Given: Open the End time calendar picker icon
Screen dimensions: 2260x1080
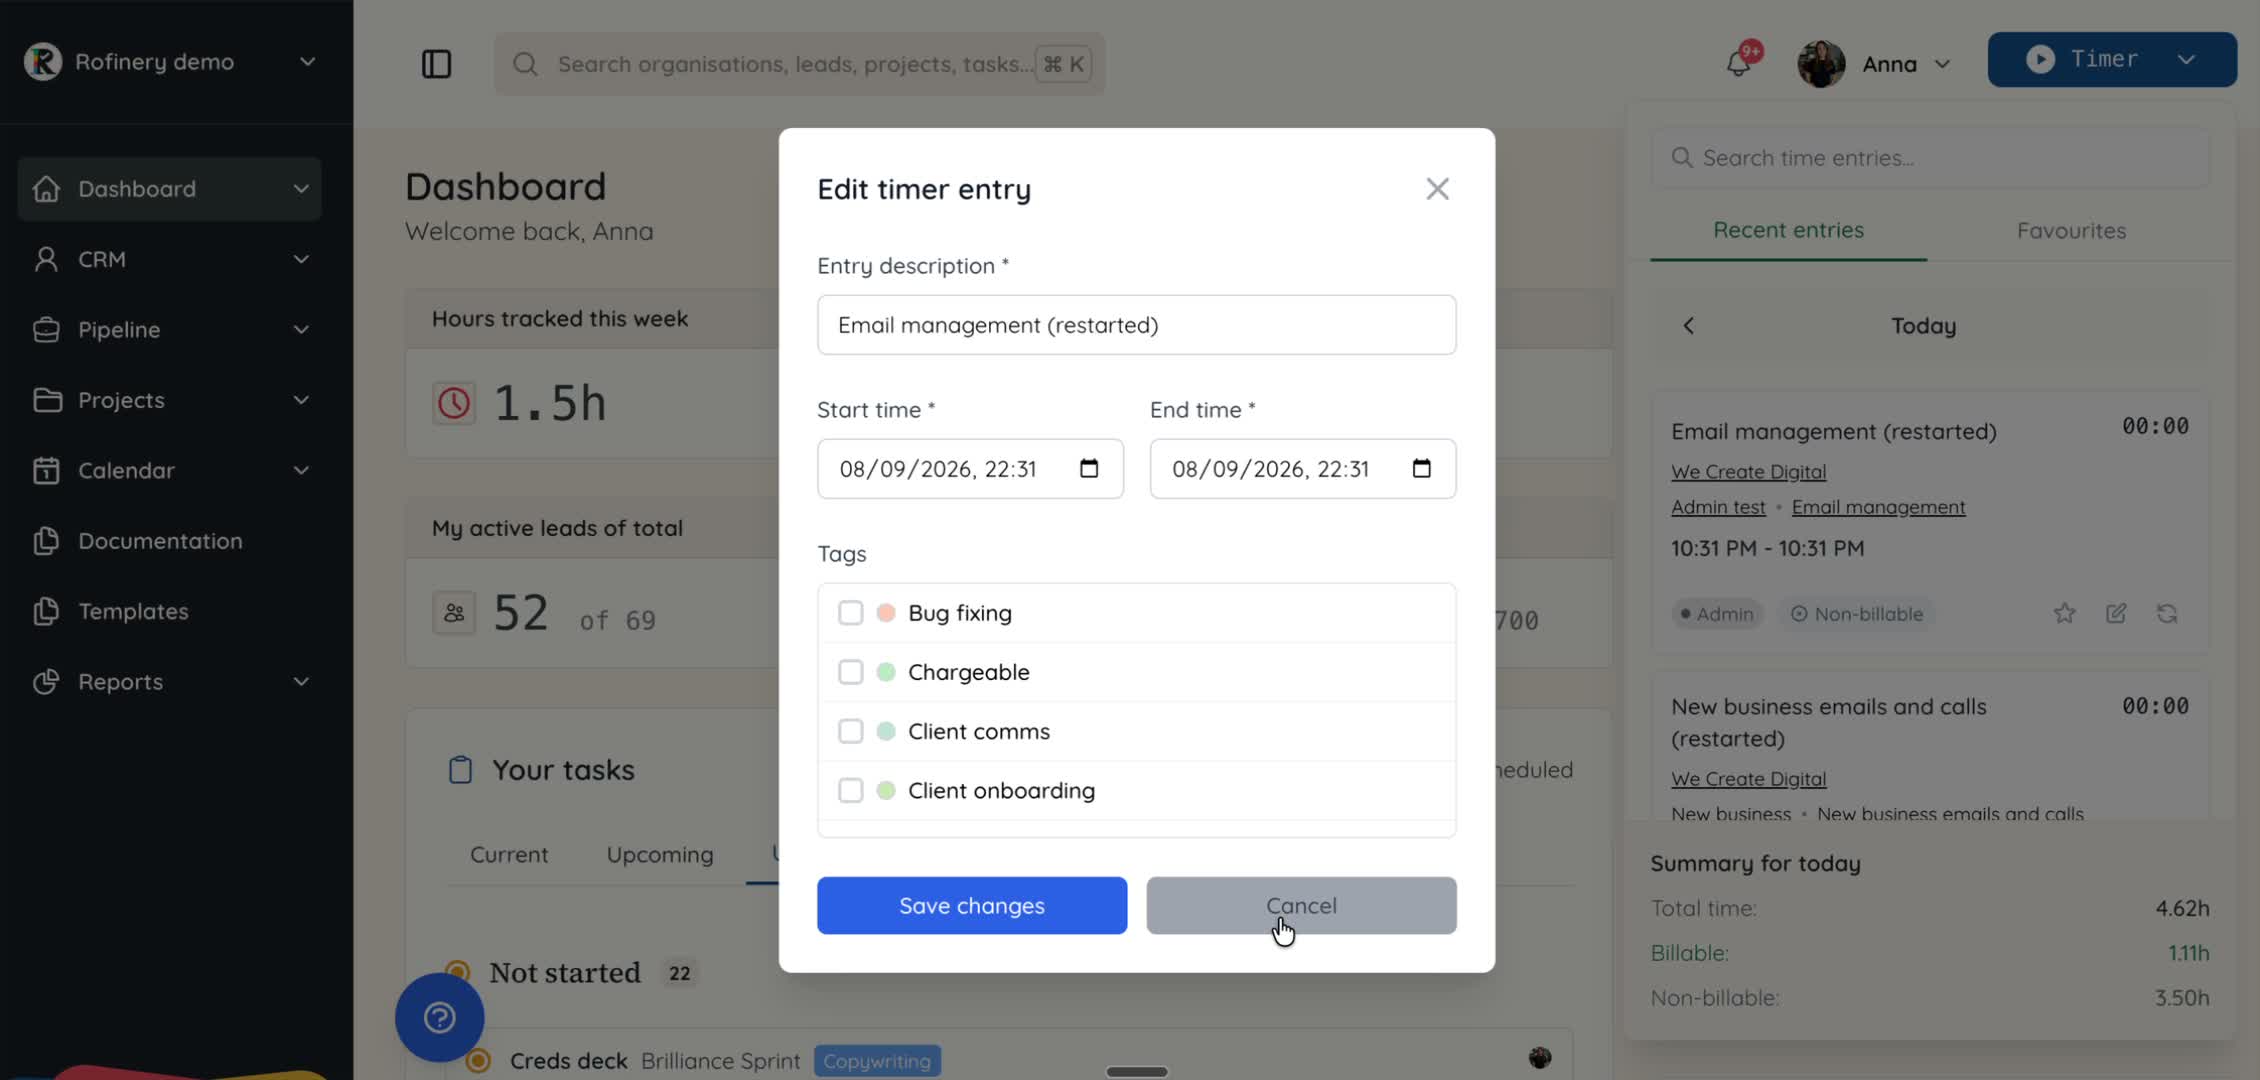Looking at the screenshot, I should click(1421, 468).
